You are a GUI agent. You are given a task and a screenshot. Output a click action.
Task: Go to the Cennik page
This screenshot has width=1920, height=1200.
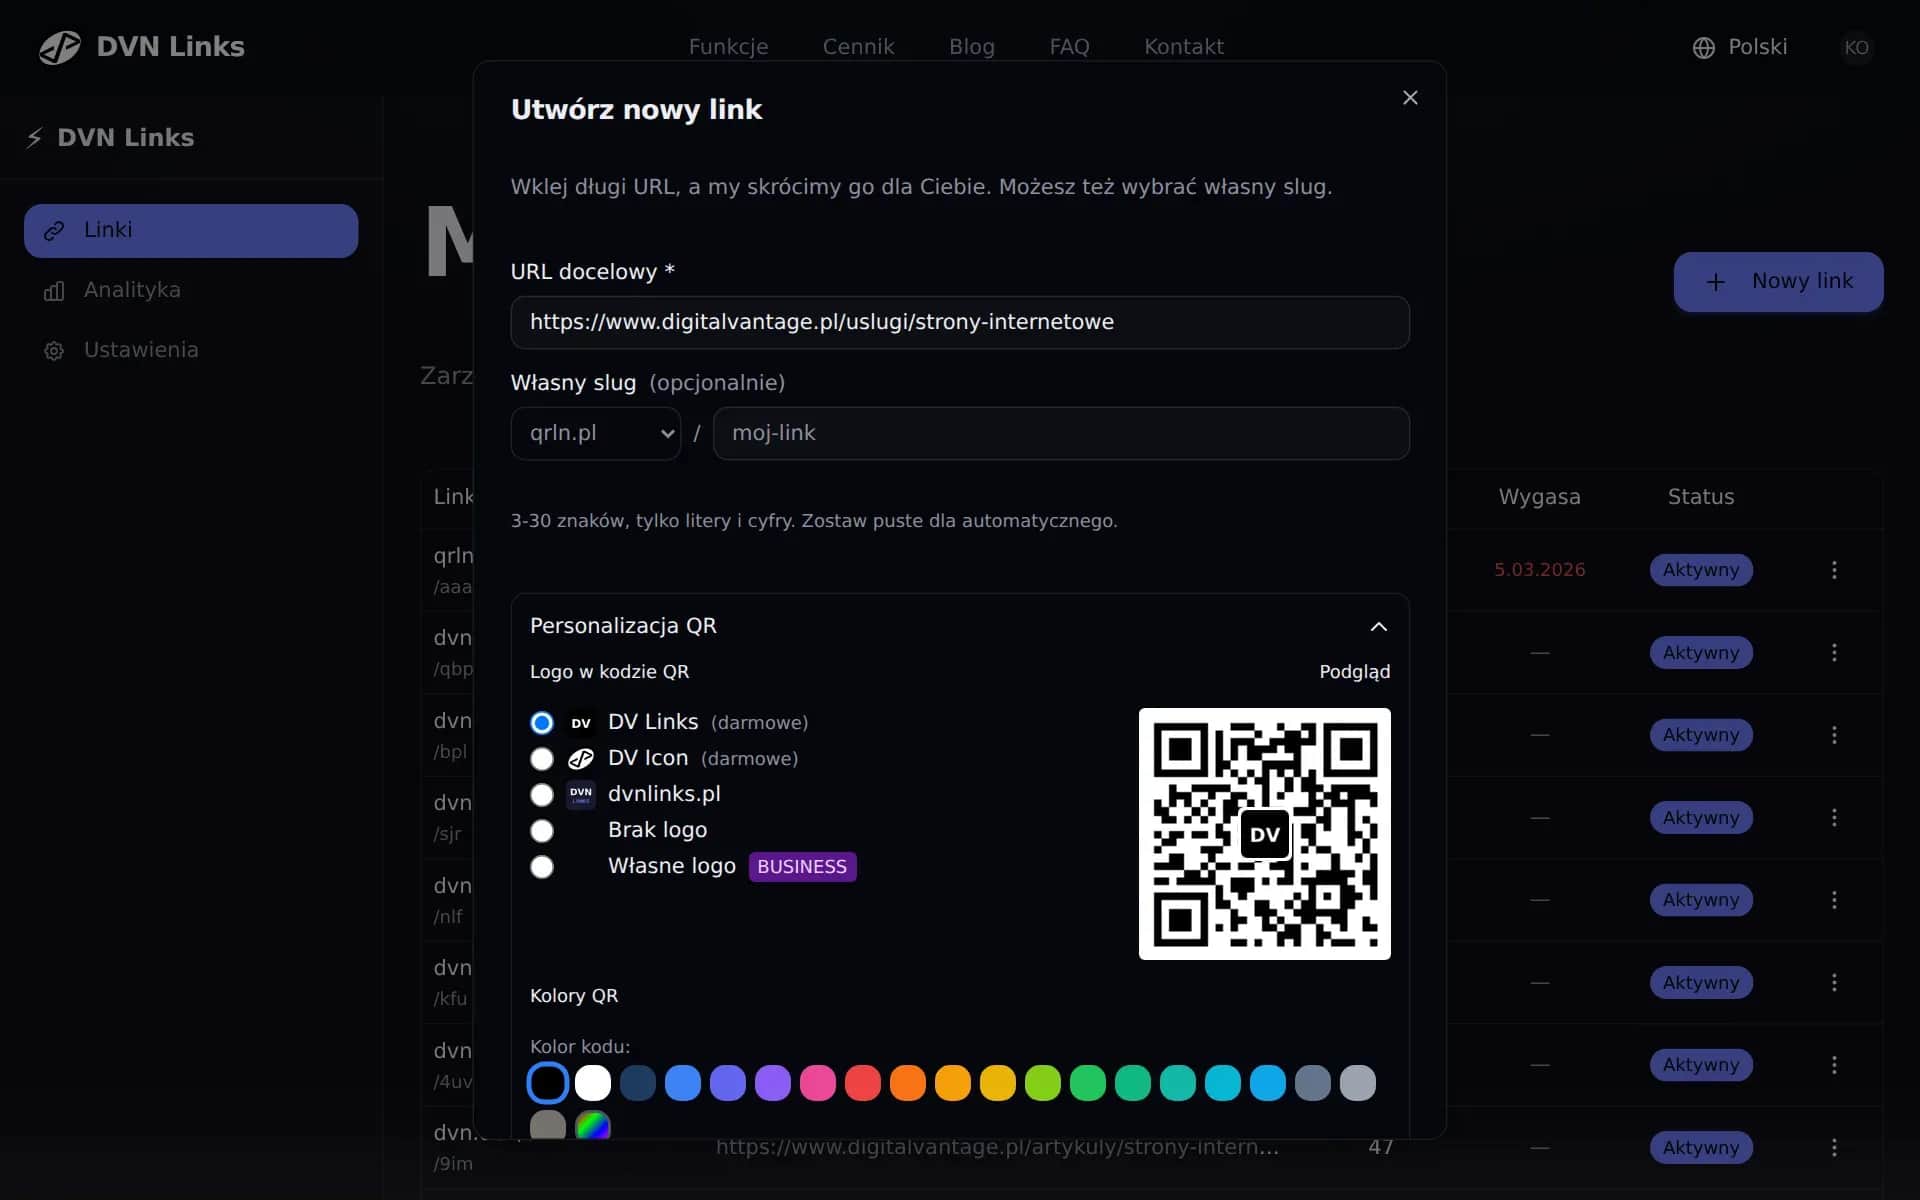(x=858, y=47)
